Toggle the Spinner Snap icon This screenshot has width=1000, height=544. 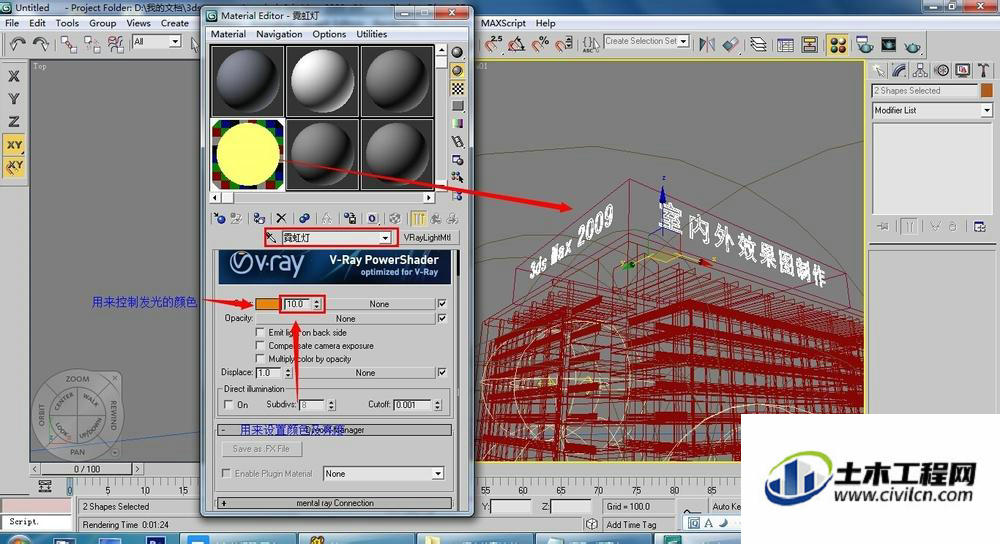(564, 44)
